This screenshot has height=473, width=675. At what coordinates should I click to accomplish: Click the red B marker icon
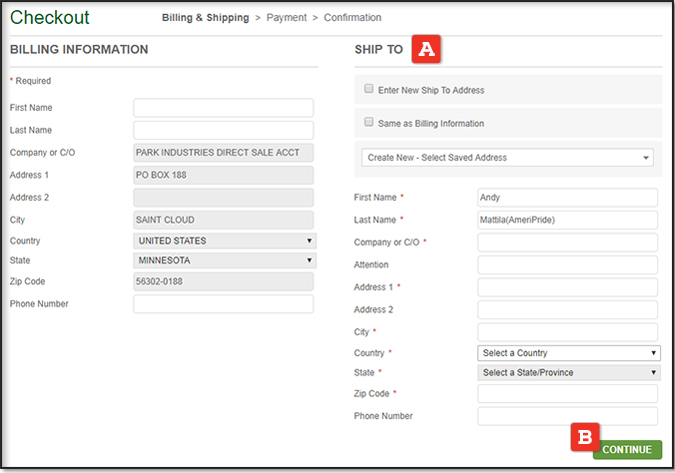point(584,437)
